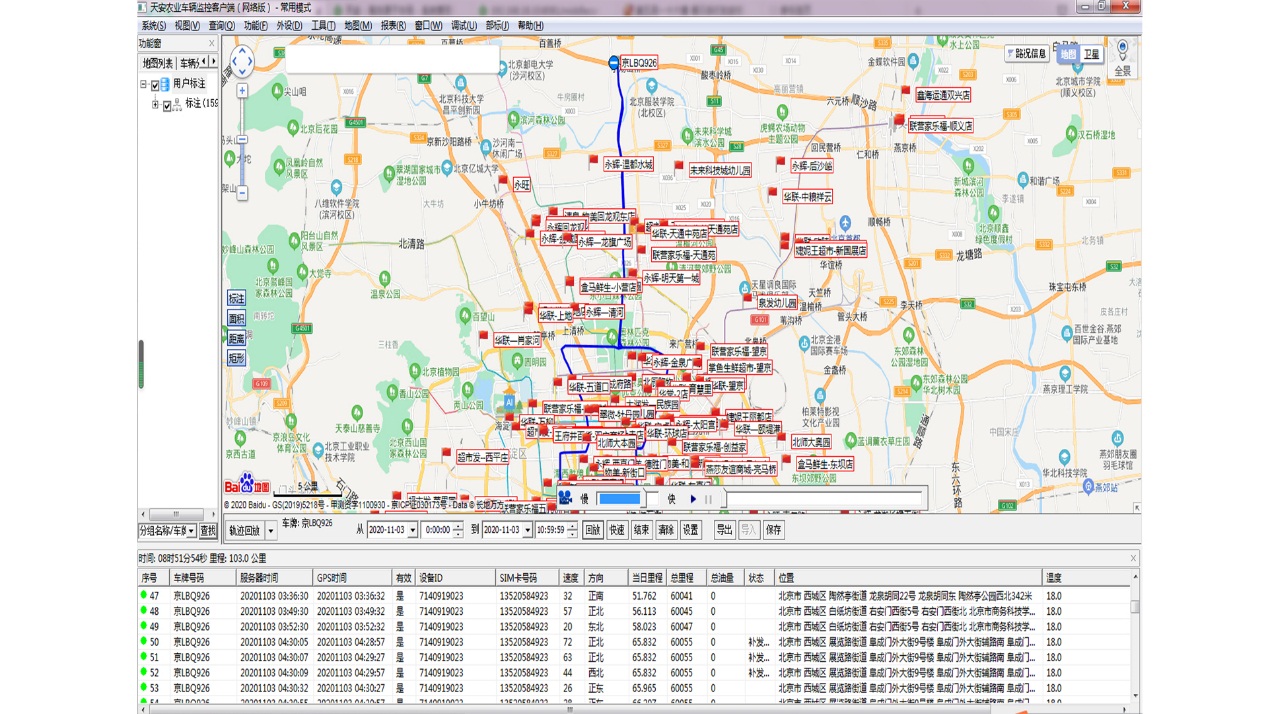
Task: Click the 全景 panorama icon
Action: click(1122, 56)
